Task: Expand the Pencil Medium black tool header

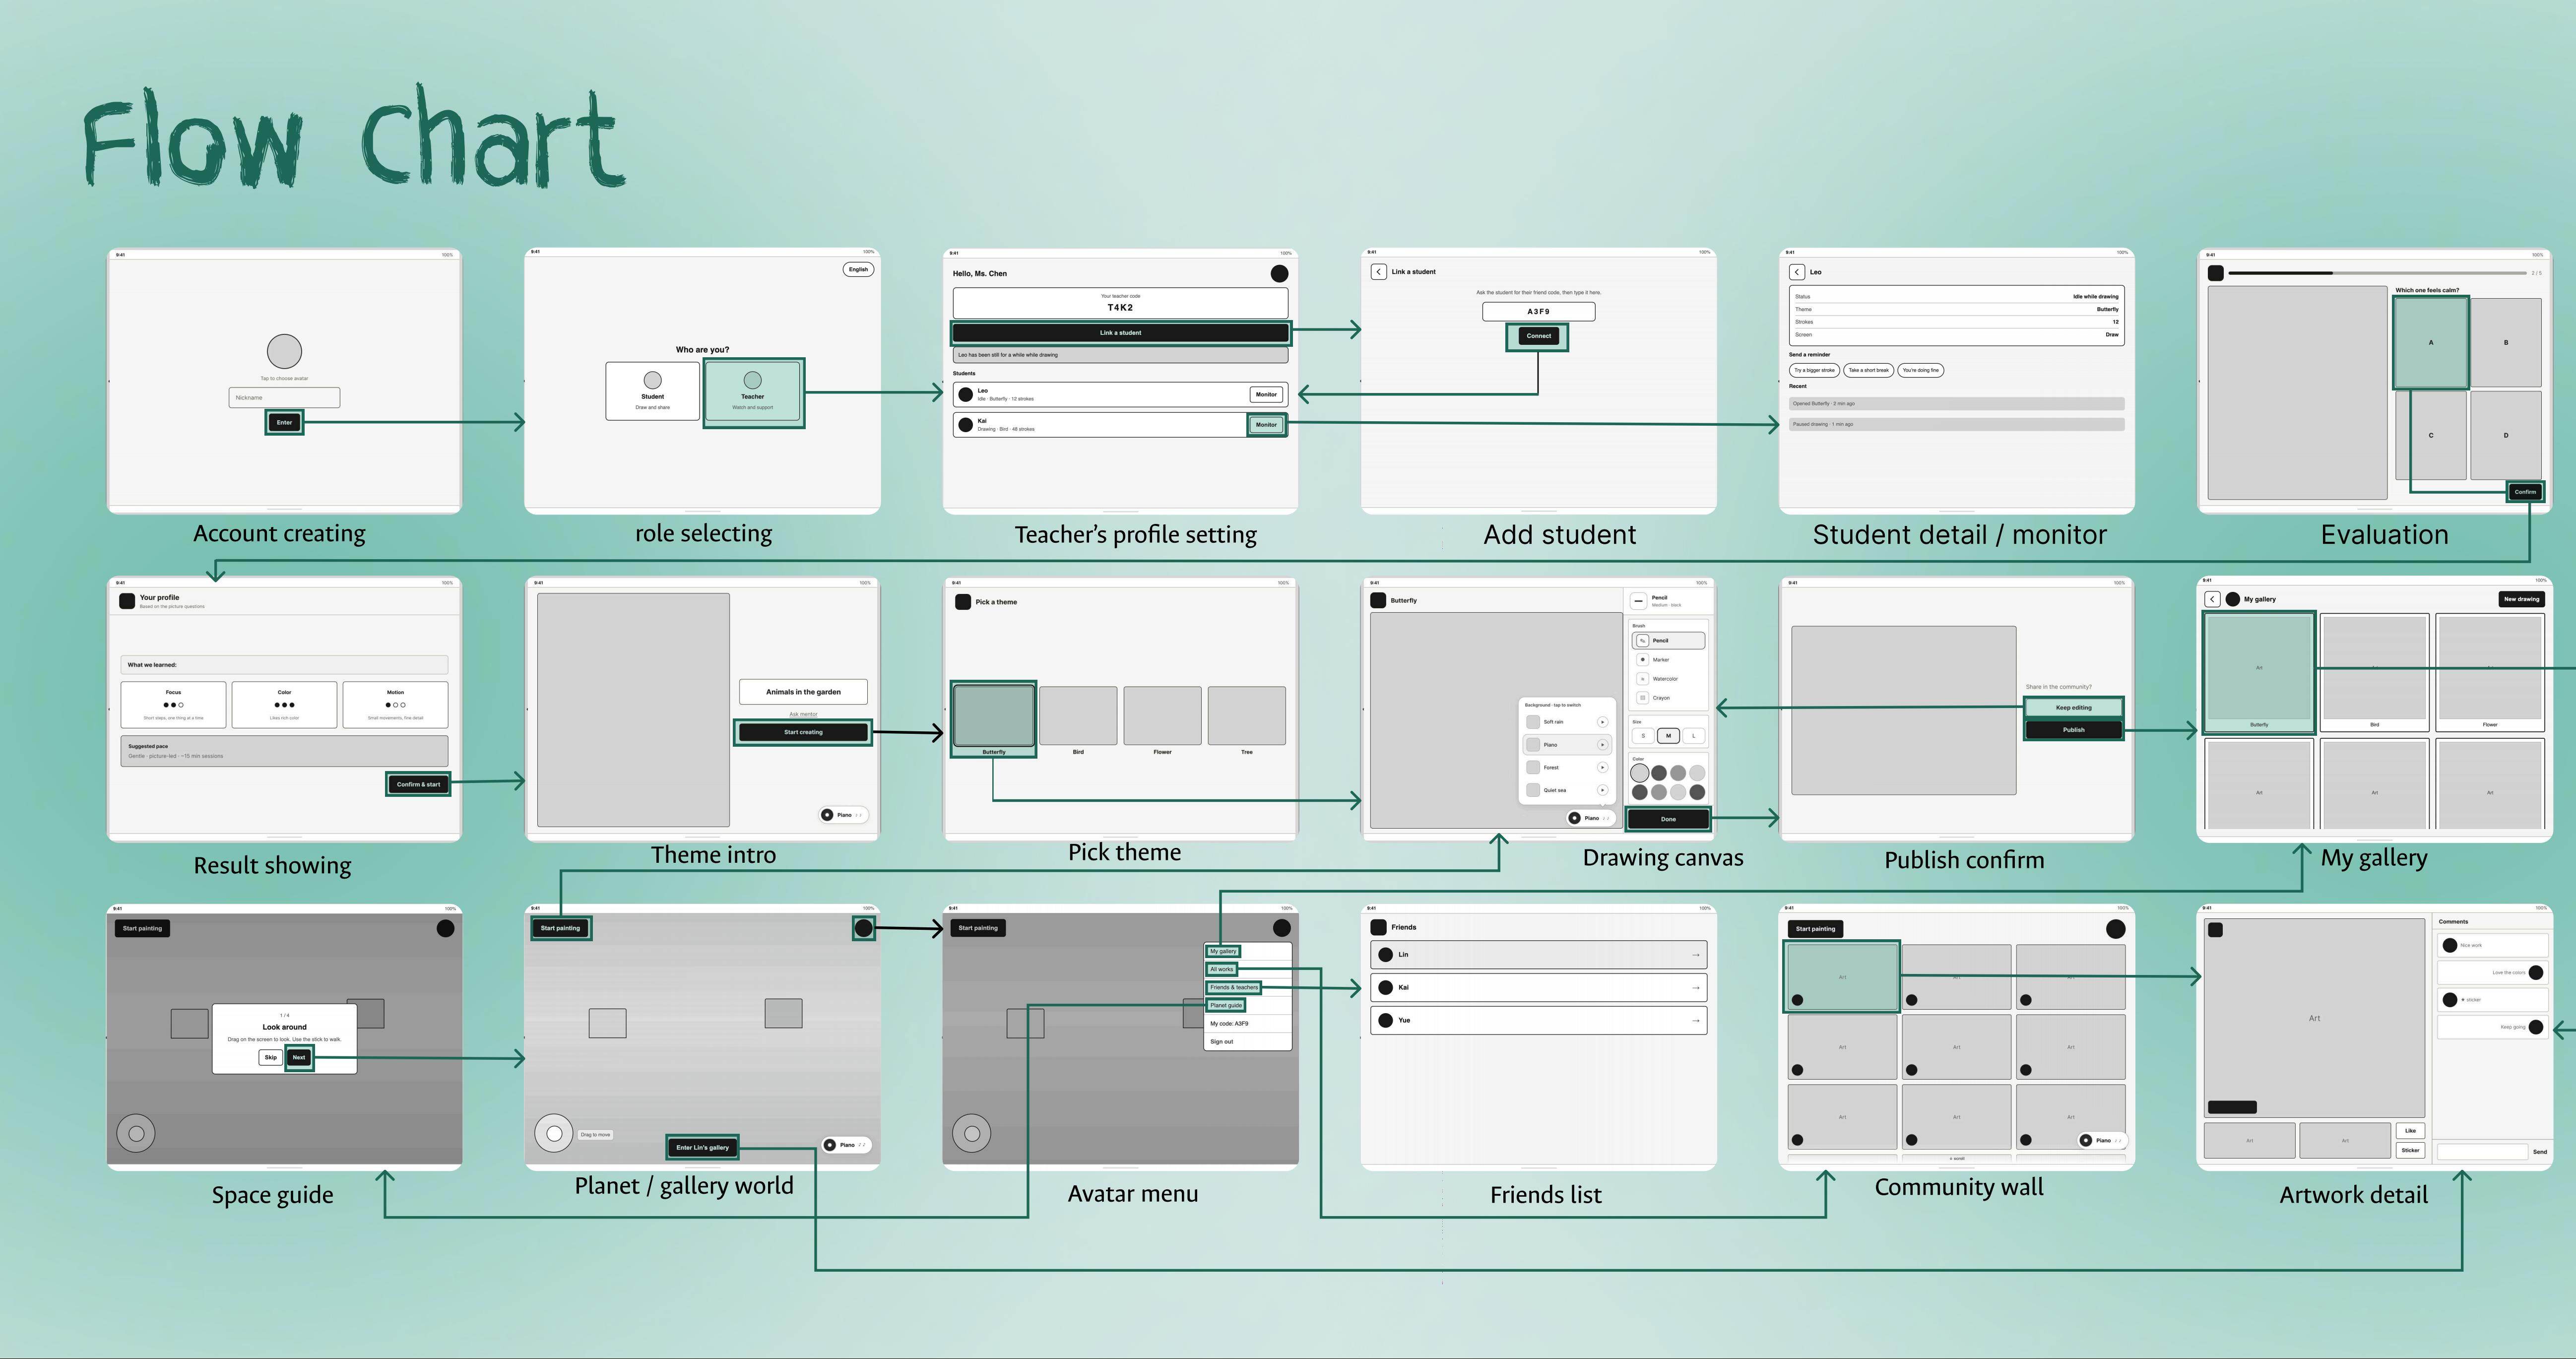Action: click(1668, 601)
